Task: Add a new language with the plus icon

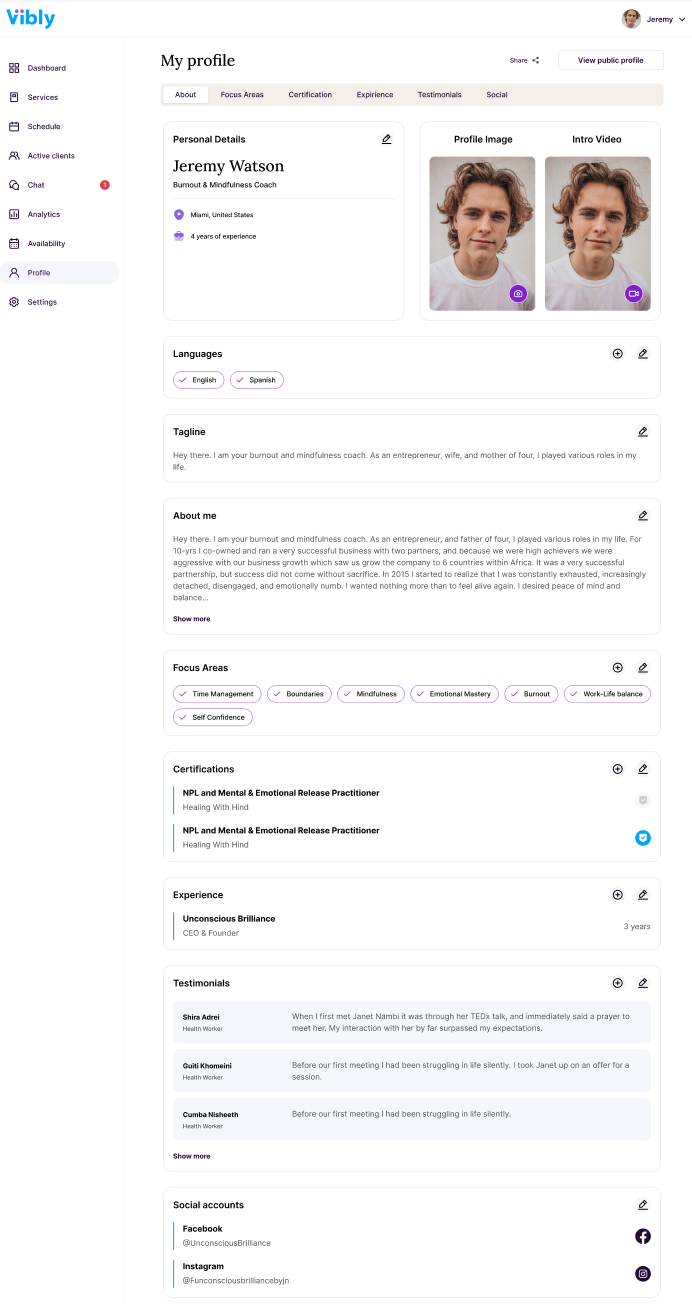Action: pos(617,353)
